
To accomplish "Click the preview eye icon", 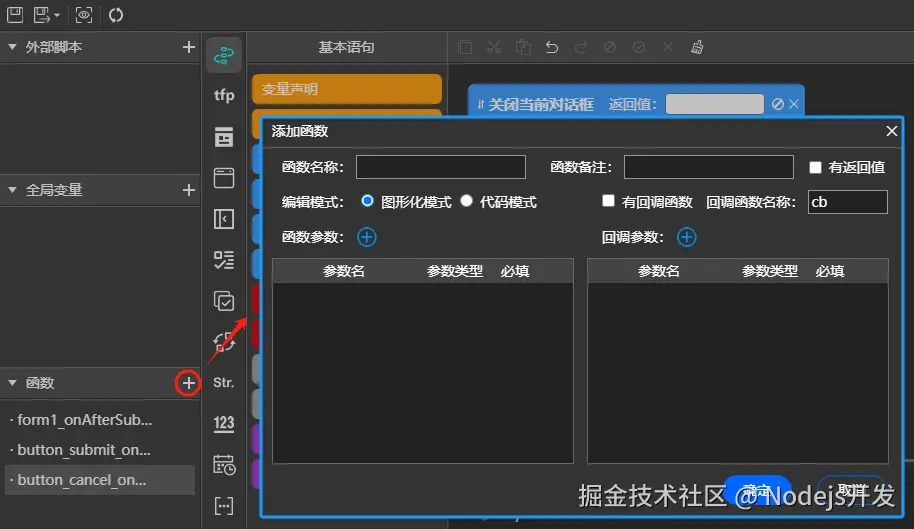I will (84, 15).
